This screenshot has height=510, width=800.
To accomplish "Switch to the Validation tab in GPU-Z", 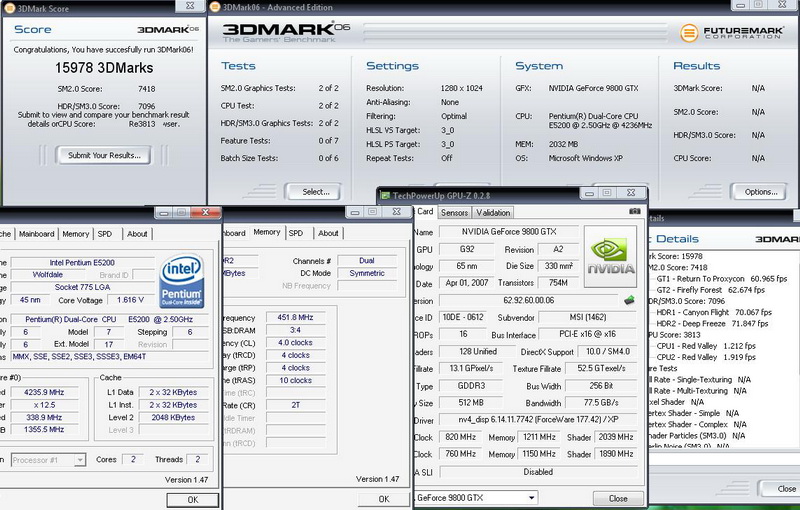I will [493, 213].
